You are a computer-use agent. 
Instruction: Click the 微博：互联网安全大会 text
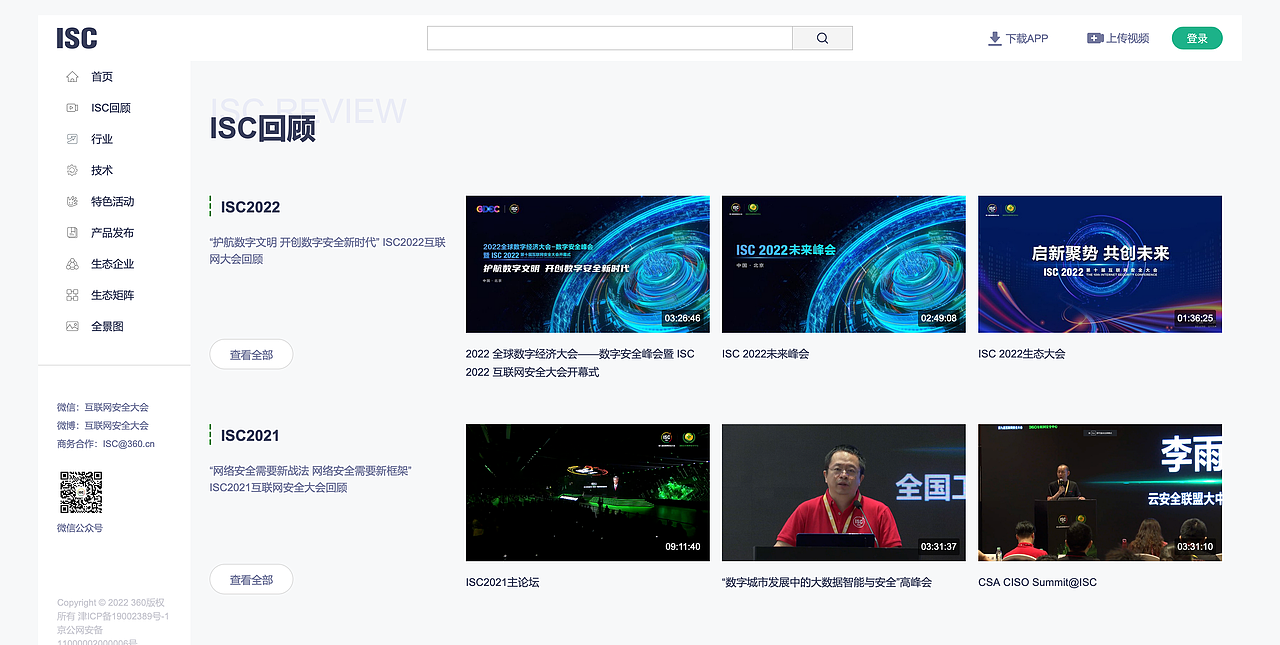coord(103,425)
